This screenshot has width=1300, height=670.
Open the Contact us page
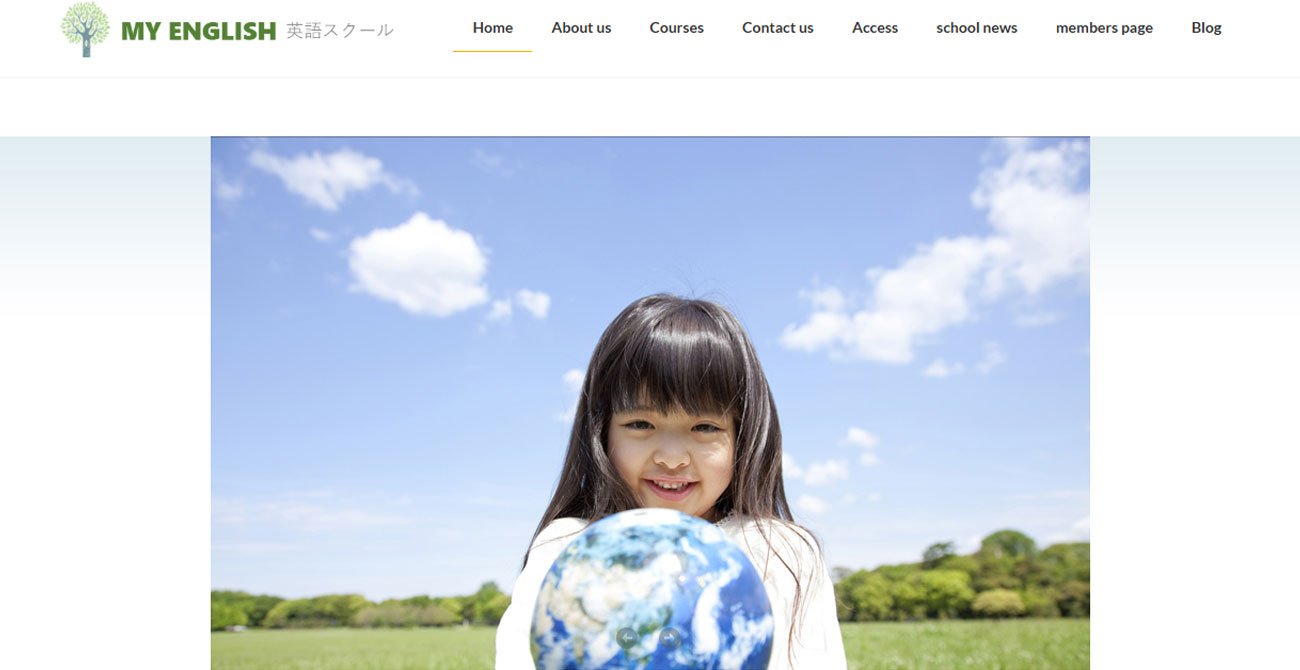[778, 27]
